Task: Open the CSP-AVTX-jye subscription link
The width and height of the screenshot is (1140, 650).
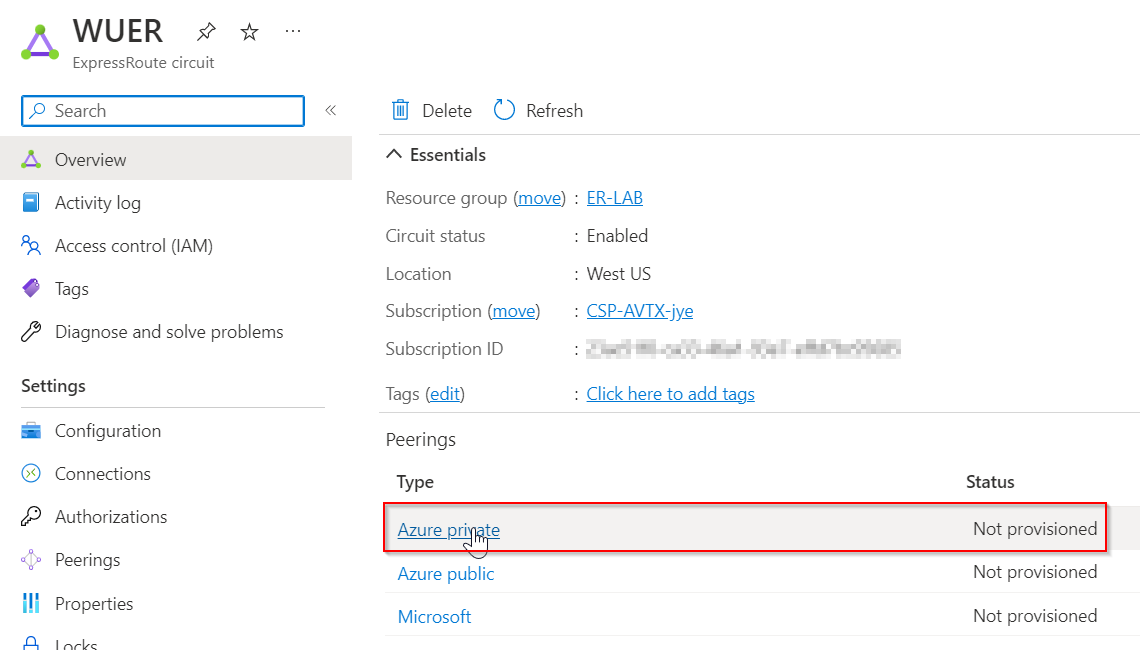Action: (640, 311)
